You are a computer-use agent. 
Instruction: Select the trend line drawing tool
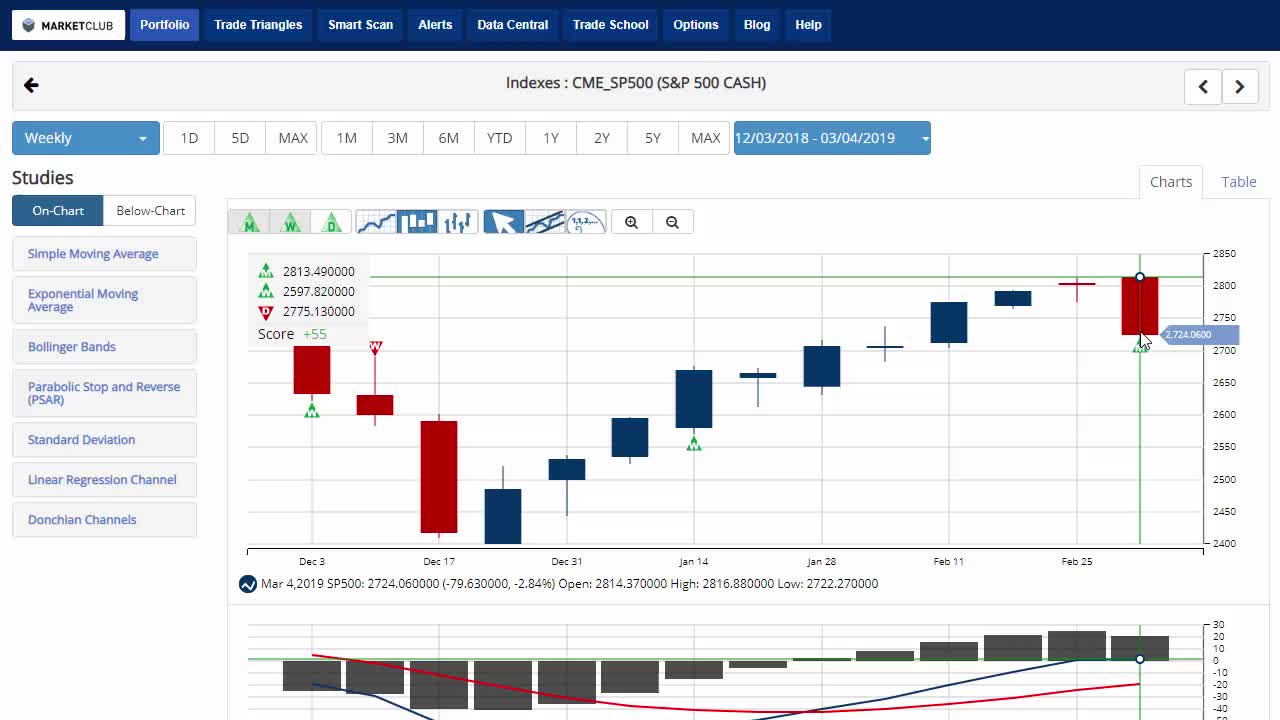[x=545, y=222]
